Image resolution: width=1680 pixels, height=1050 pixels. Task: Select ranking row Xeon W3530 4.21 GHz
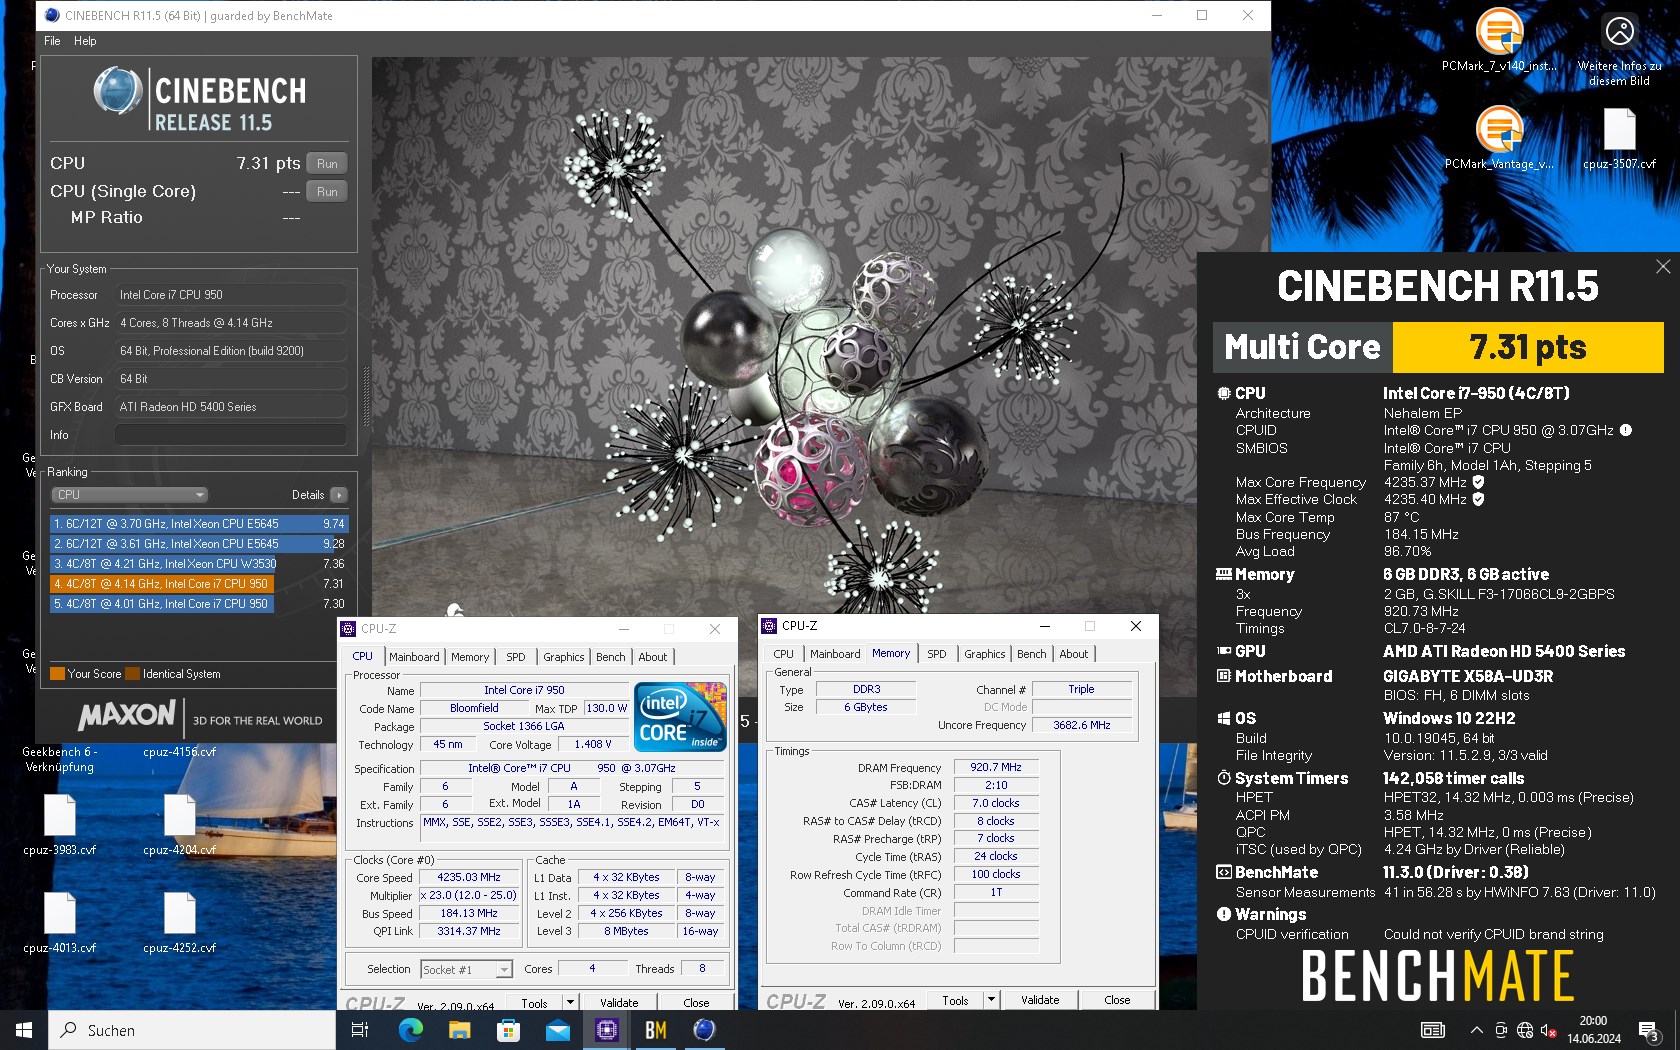click(x=199, y=564)
